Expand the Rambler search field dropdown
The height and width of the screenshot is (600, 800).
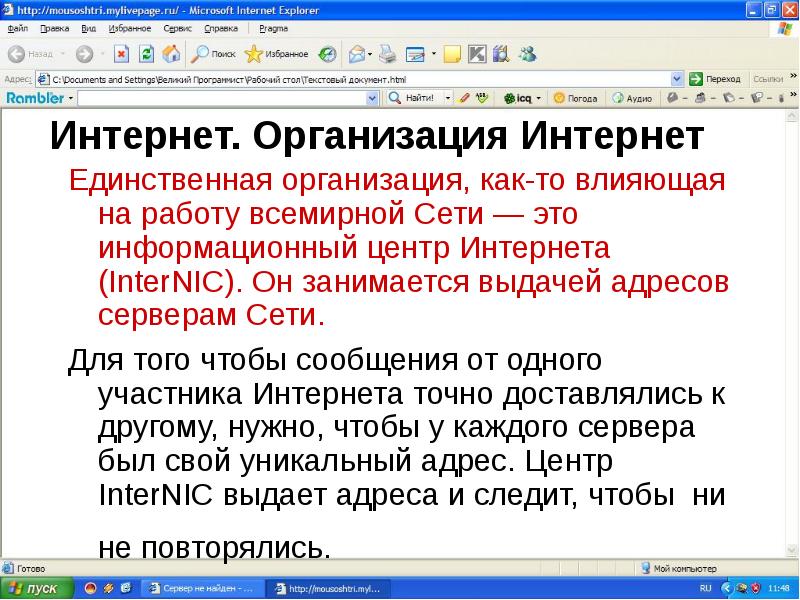372,98
